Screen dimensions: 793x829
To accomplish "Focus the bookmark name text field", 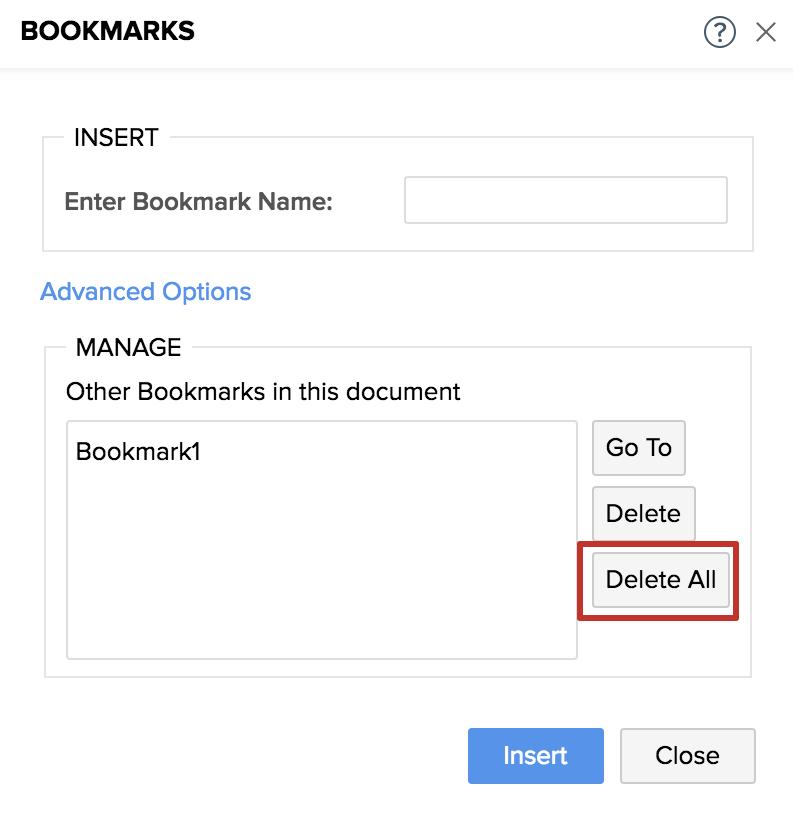I will coord(565,201).
